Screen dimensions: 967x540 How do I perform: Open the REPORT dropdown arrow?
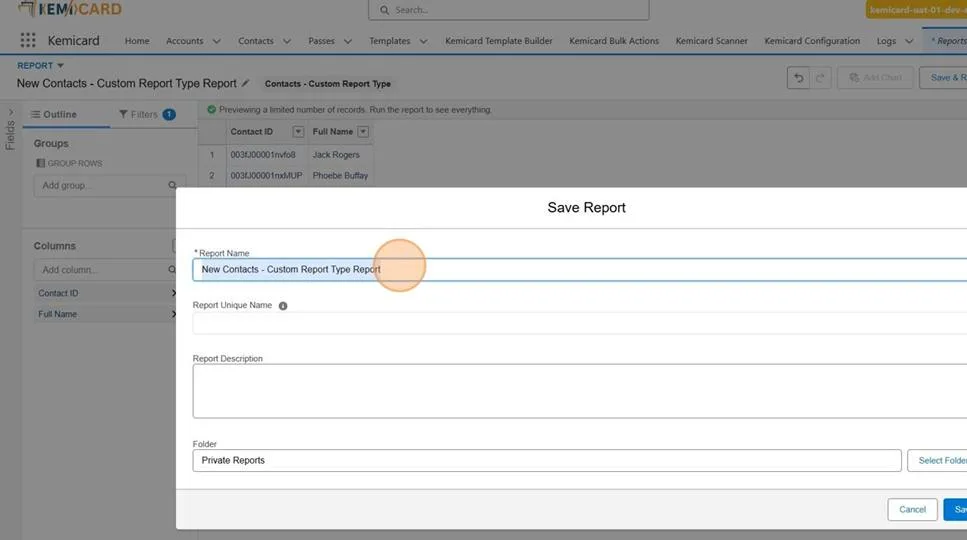click(x=60, y=65)
